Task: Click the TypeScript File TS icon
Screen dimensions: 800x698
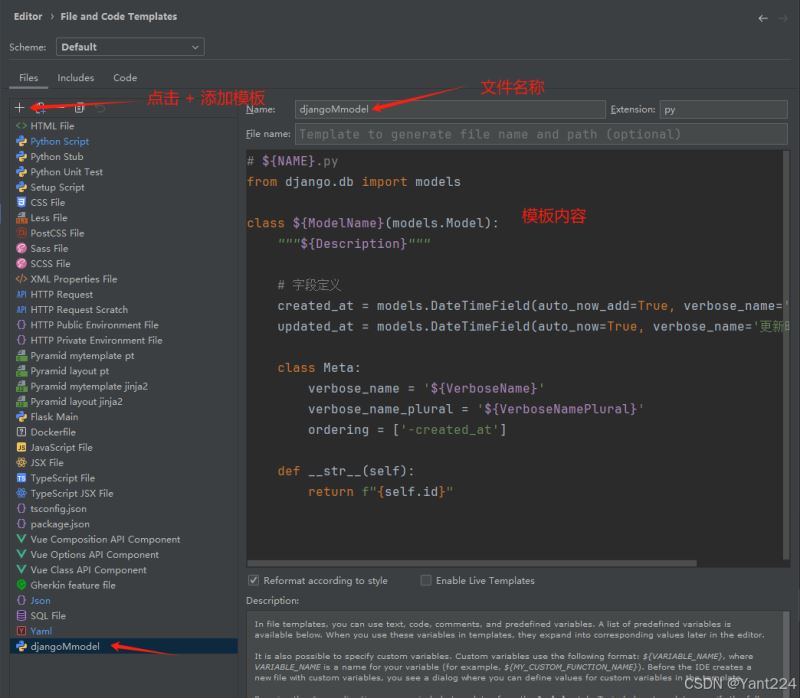Action: click(21, 478)
